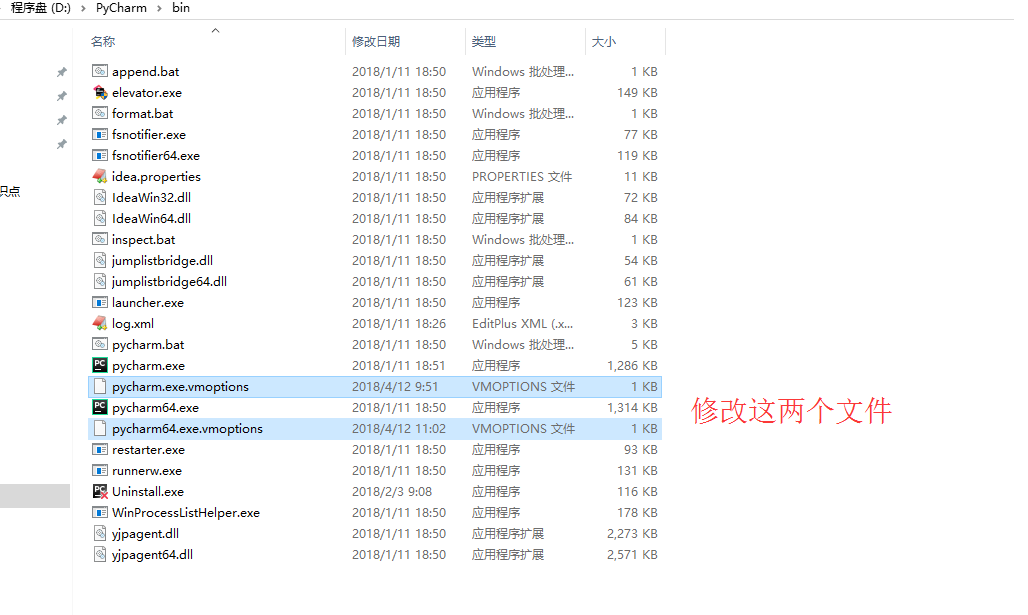The height and width of the screenshot is (615, 1028).
Task: Click the date 2018/4/12 9:51
Action: click(395, 386)
